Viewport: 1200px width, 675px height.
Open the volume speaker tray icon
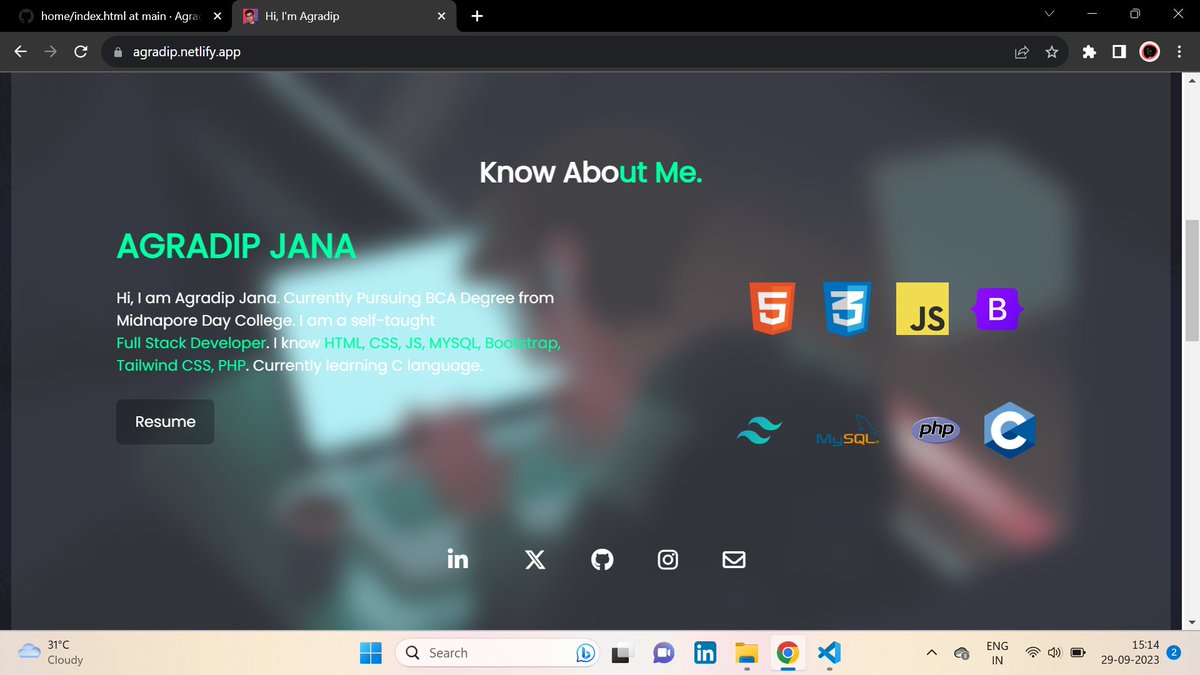coord(1054,653)
